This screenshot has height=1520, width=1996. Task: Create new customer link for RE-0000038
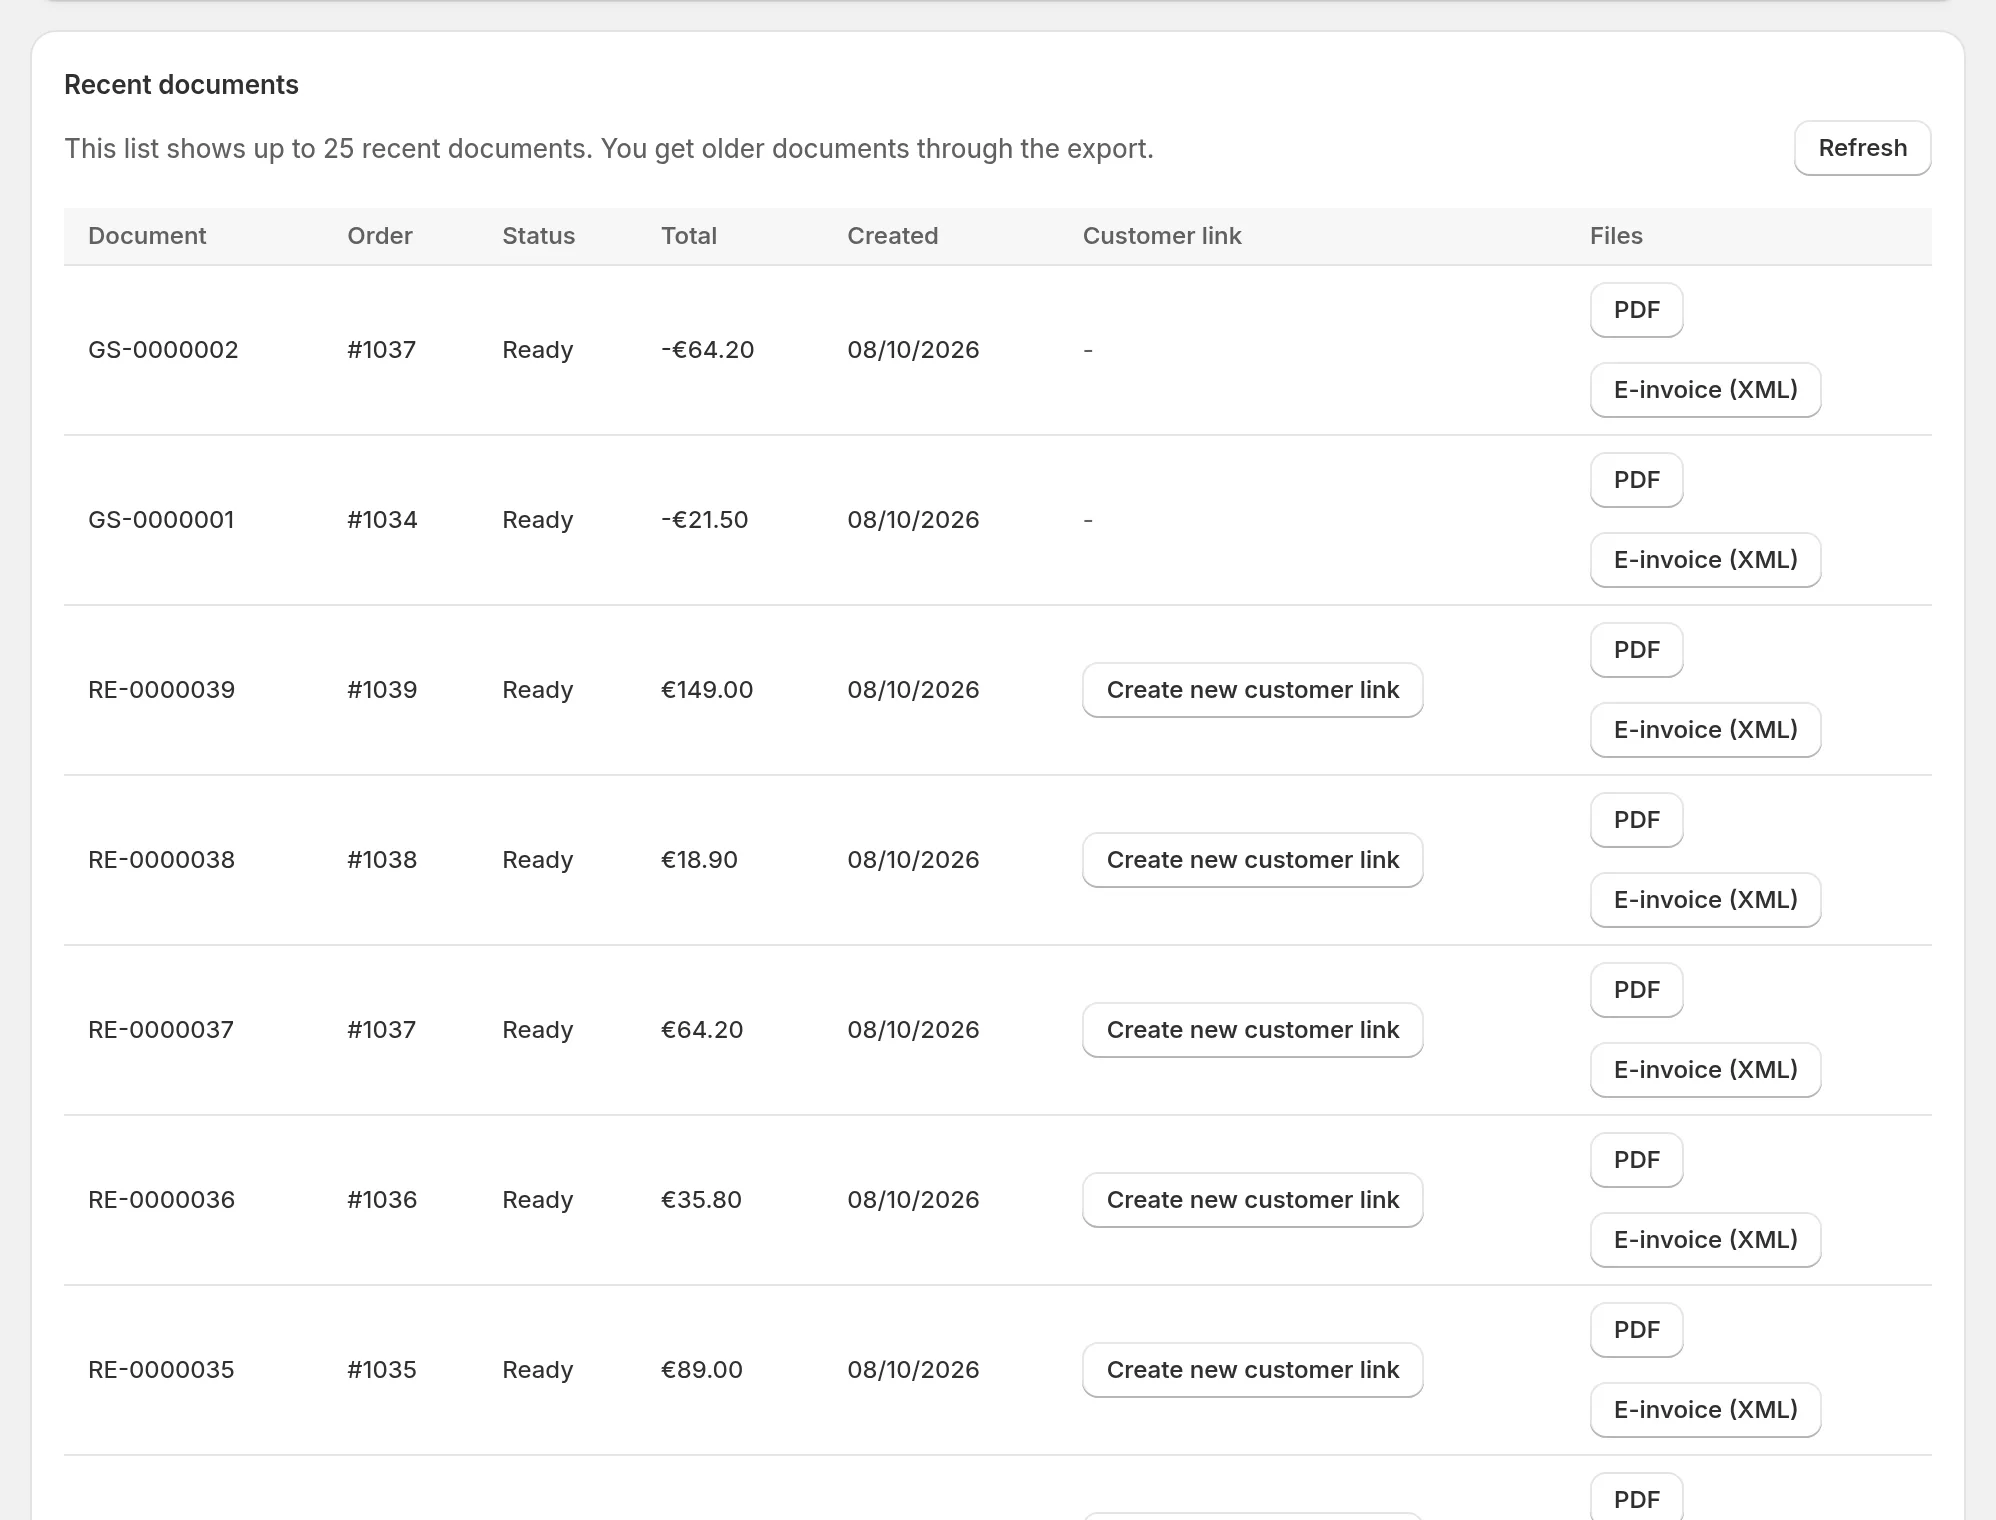click(1252, 860)
